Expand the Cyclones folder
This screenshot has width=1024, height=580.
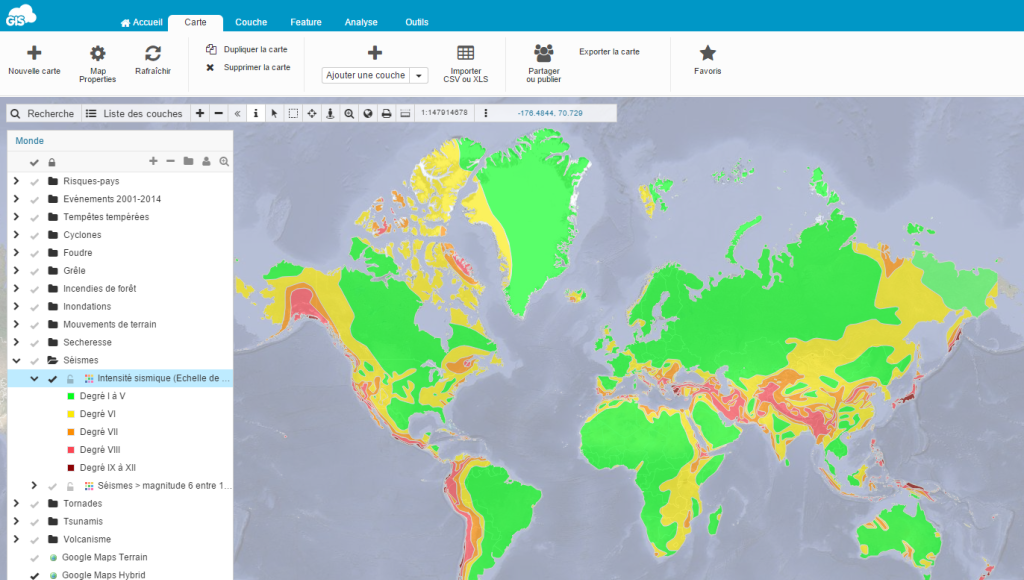pos(16,235)
